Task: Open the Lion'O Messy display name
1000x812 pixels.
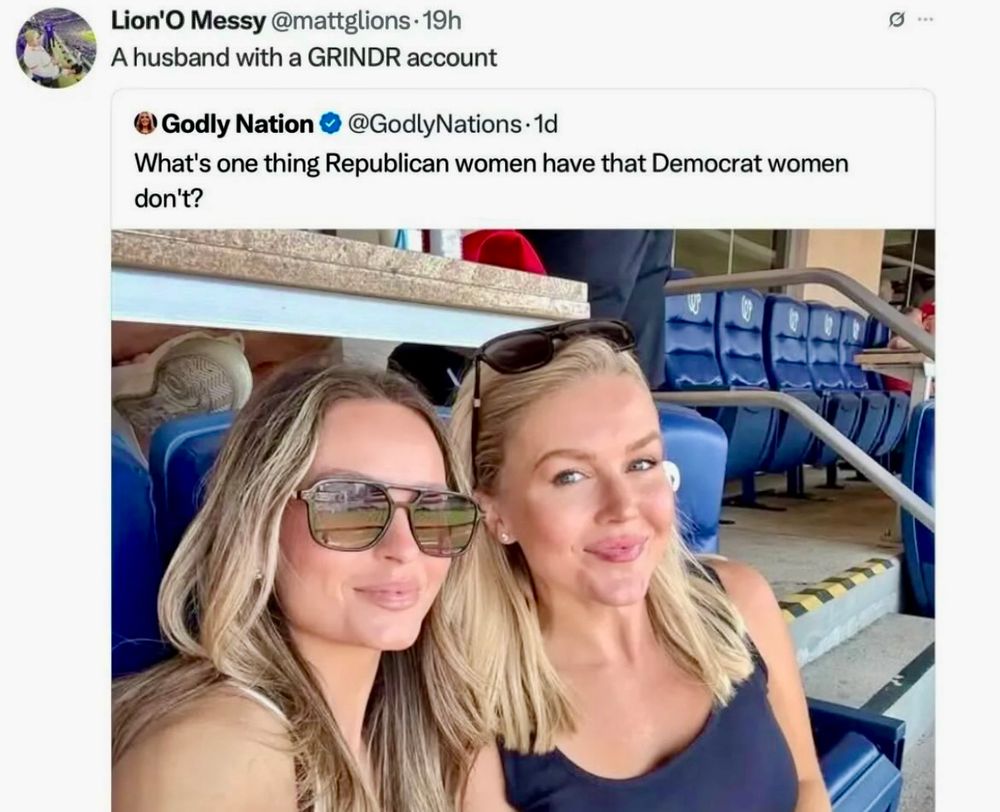Action: (x=188, y=20)
